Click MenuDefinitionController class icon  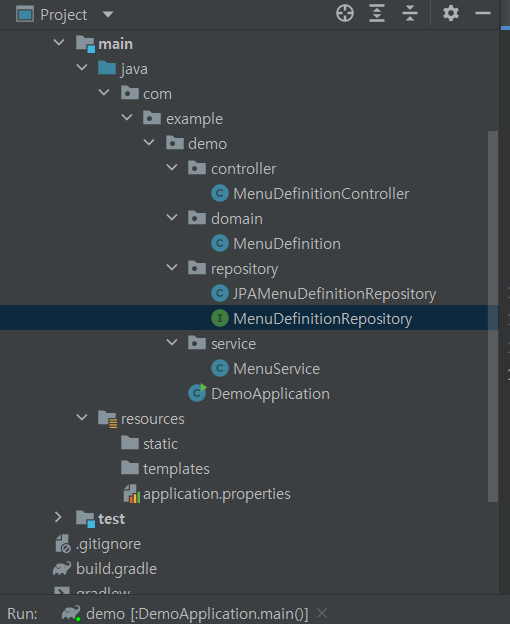click(x=220, y=193)
